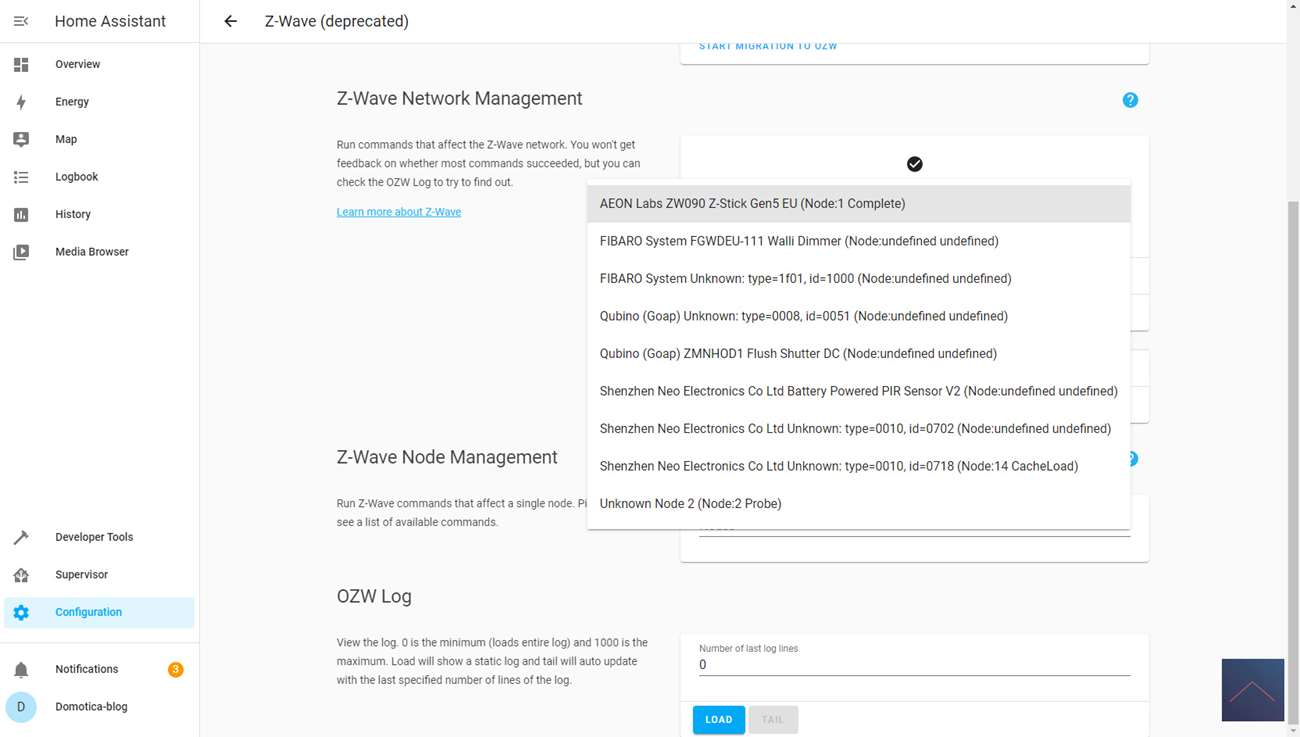
Task: Choose FIBARO FGWDEU-111 Walli Dimmer option
Action: click(x=798, y=241)
